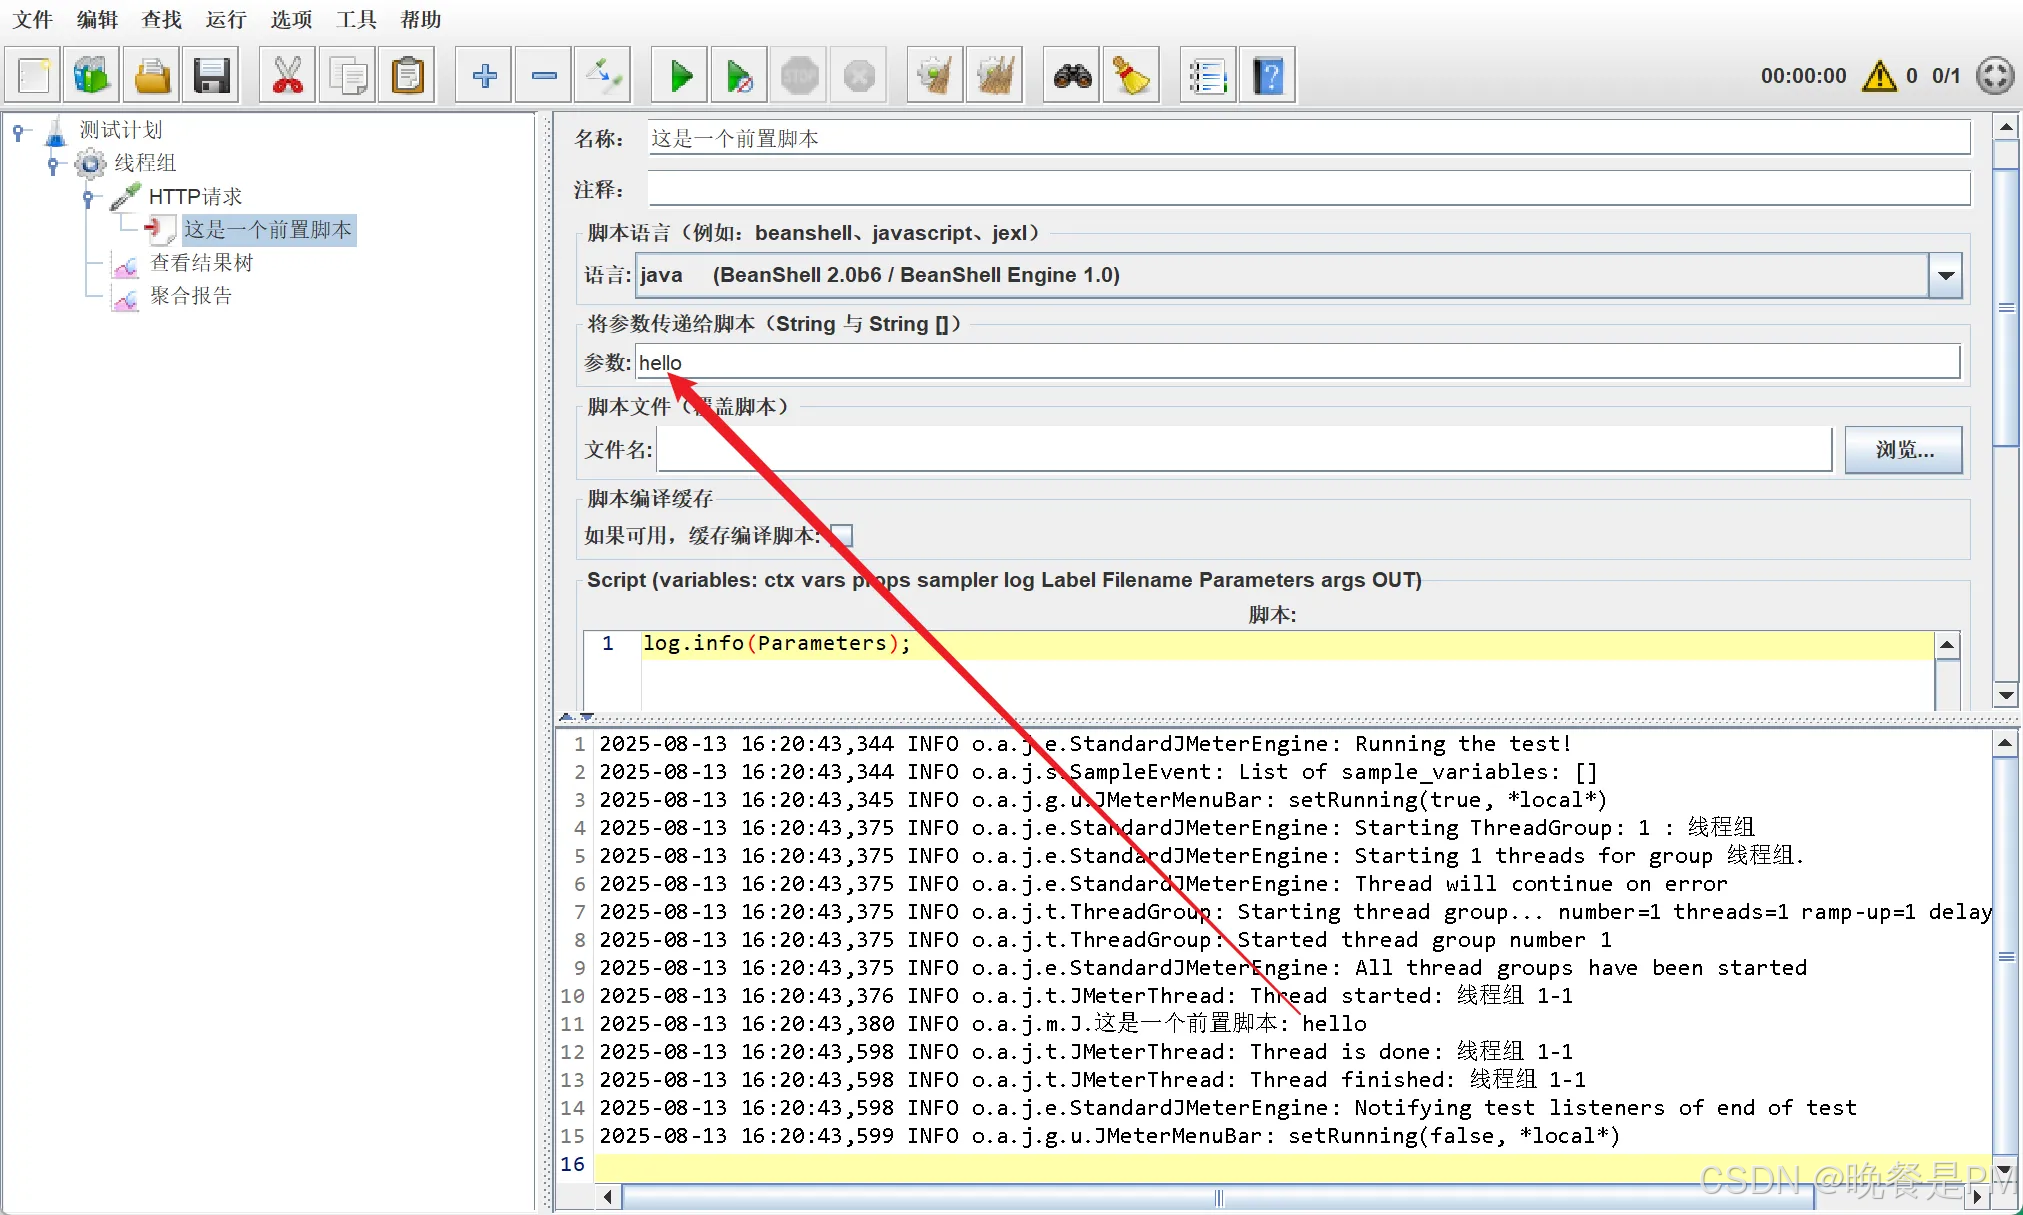Click the 0/1 thread count indicator
This screenshot has width=2023, height=1215.
pos(1945,76)
